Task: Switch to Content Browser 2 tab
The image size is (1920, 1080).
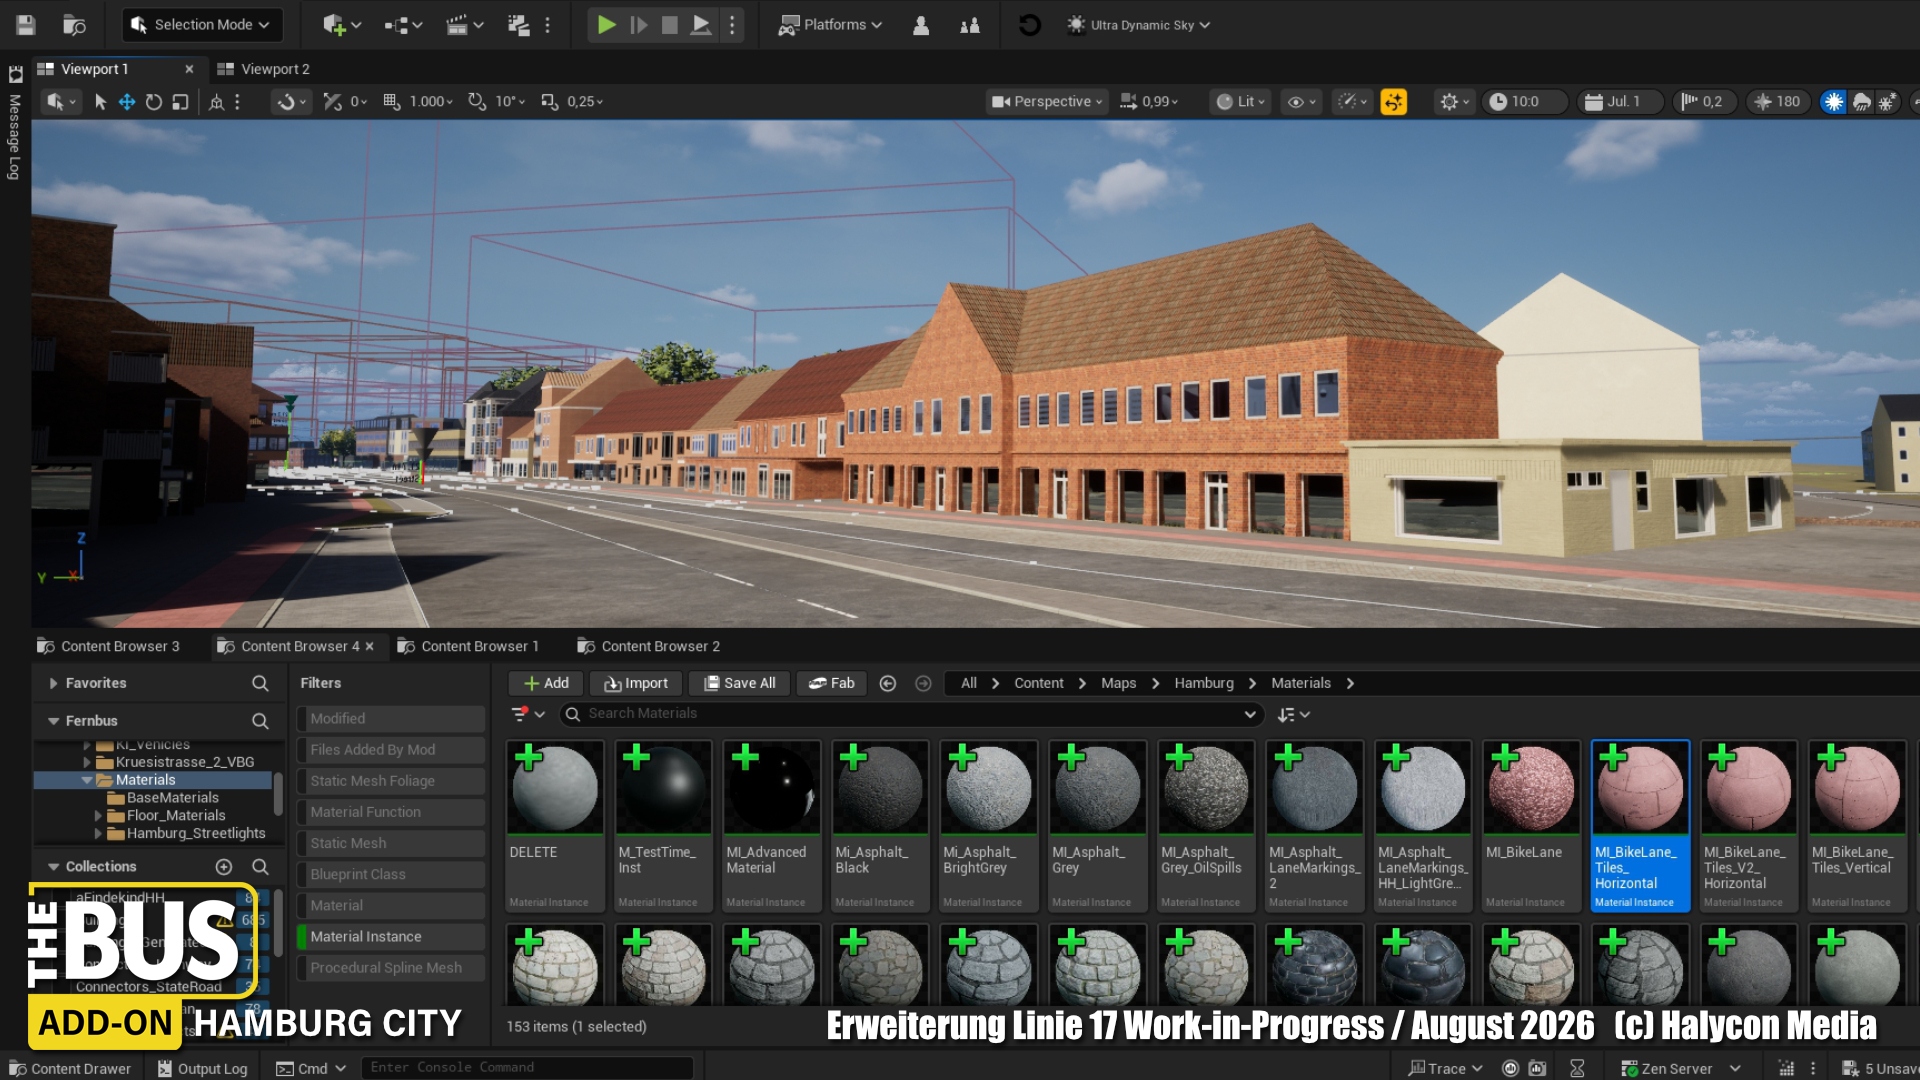Action: tap(648, 646)
